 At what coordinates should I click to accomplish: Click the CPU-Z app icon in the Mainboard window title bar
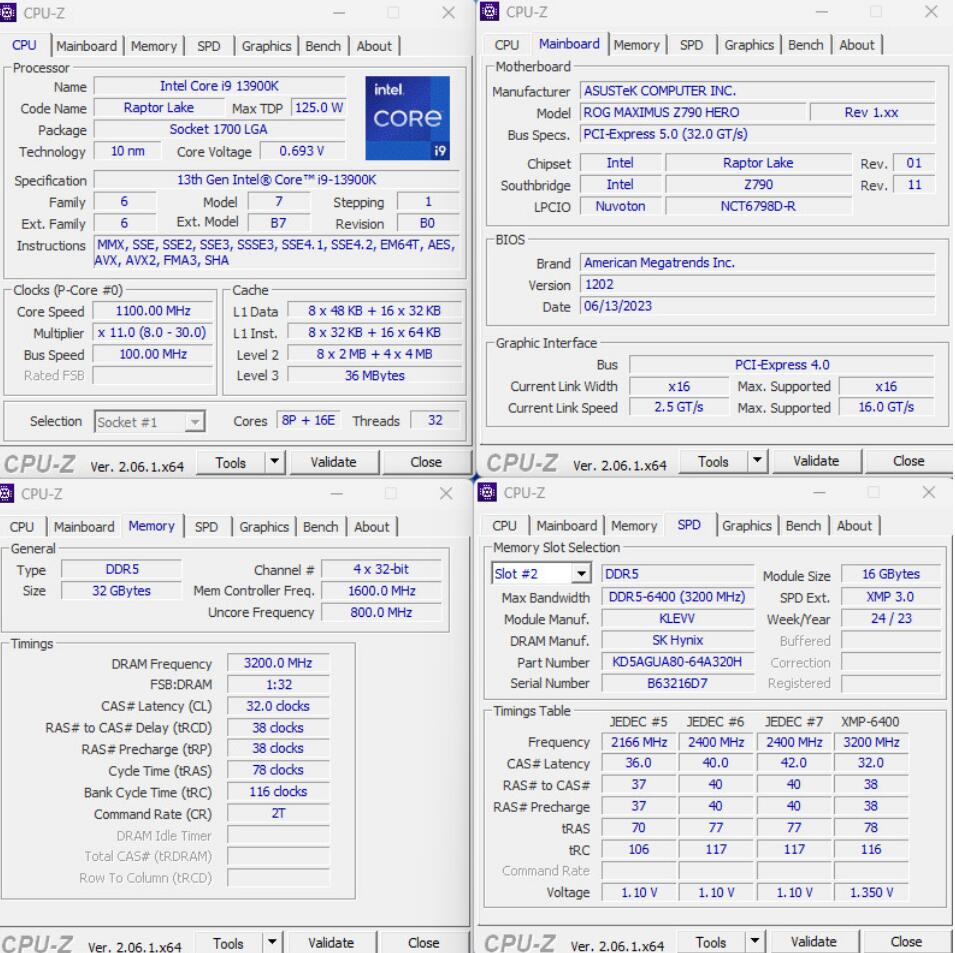pos(489,12)
